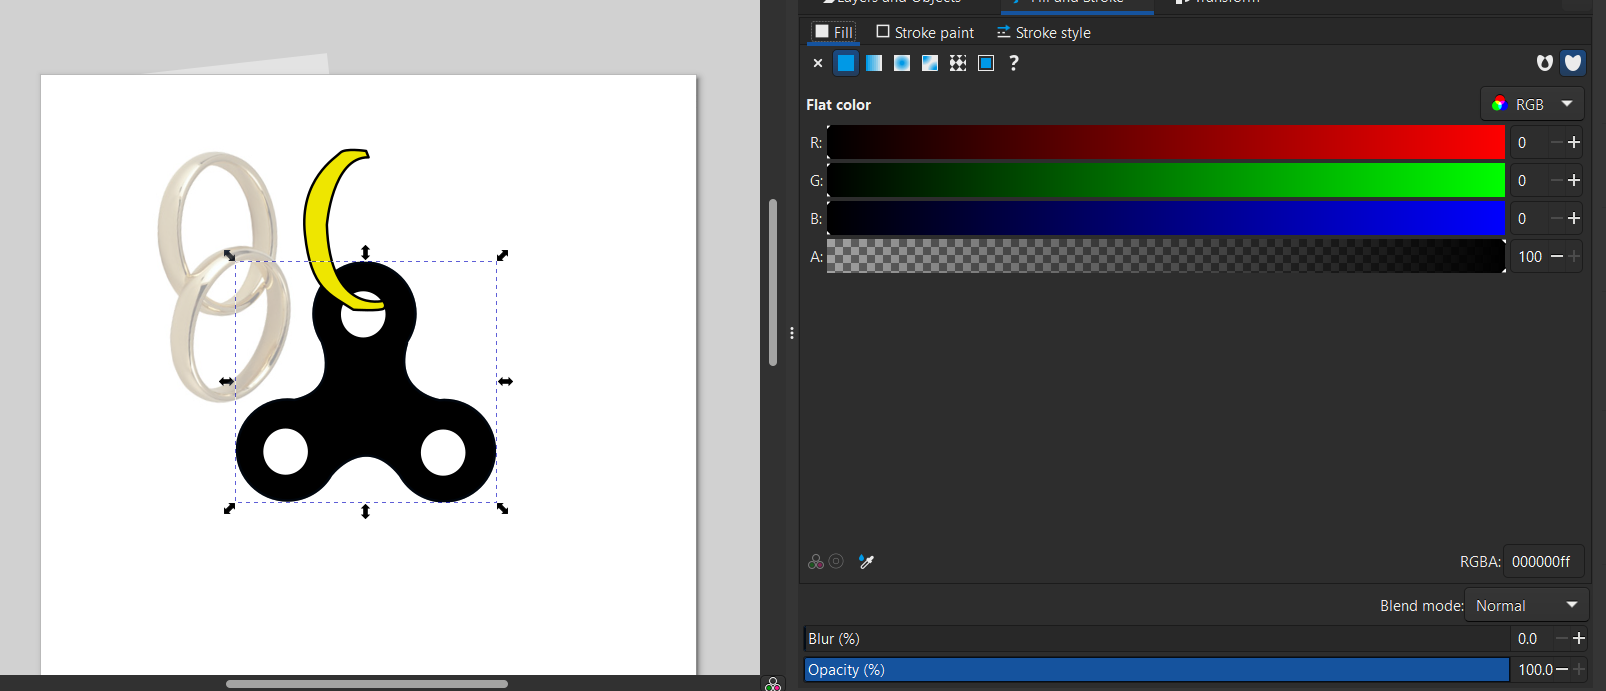
Task: Toggle the evenodd fill rule button
Action: [1545, 63]
